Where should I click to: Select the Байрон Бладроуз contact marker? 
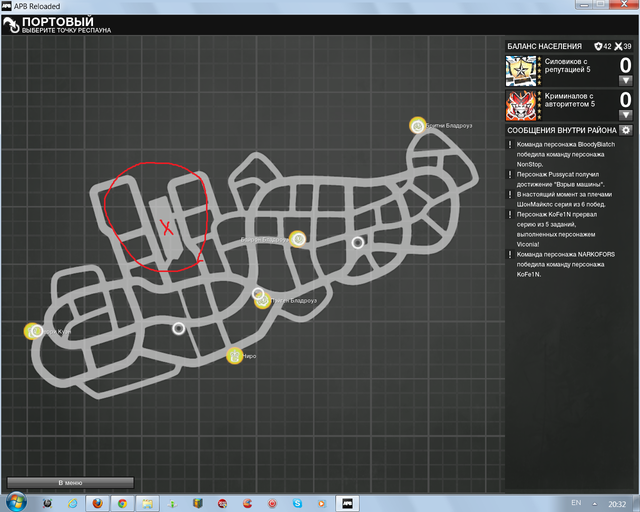[x=298, y=239]
